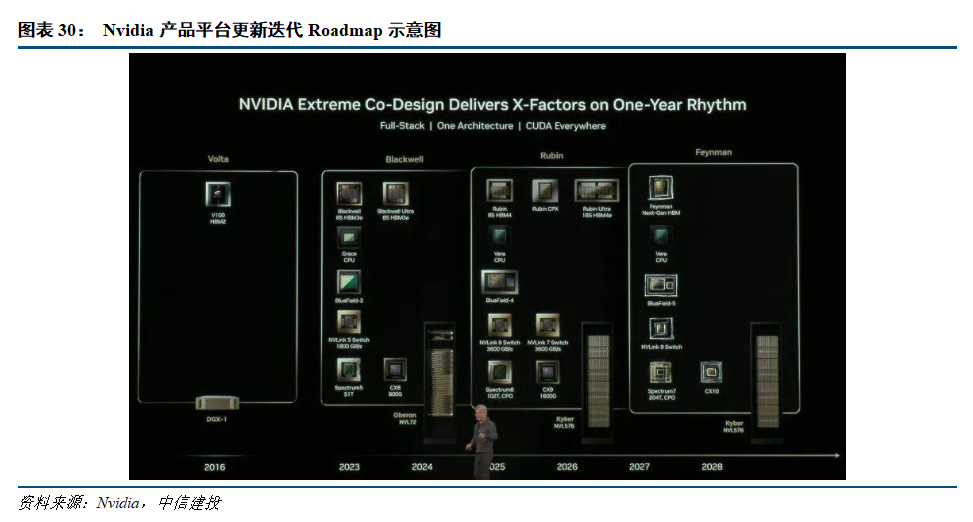Click the Feynman generation heading

(x=714, y=152)
